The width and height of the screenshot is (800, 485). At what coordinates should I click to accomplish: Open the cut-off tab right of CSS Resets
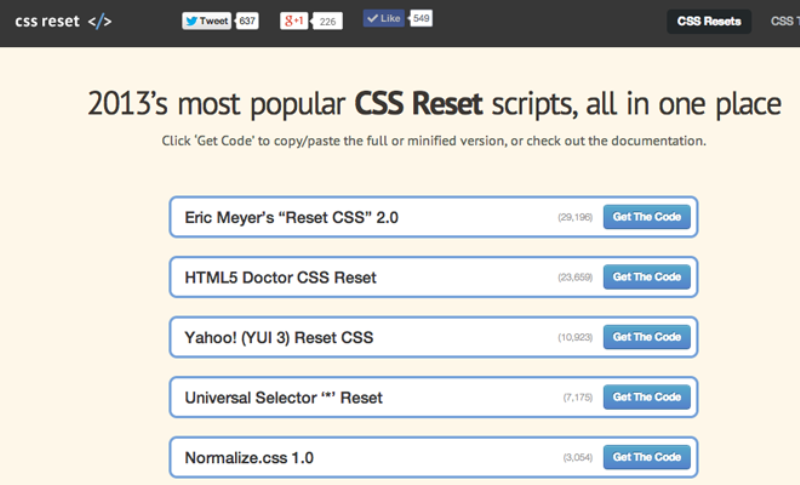784,21
